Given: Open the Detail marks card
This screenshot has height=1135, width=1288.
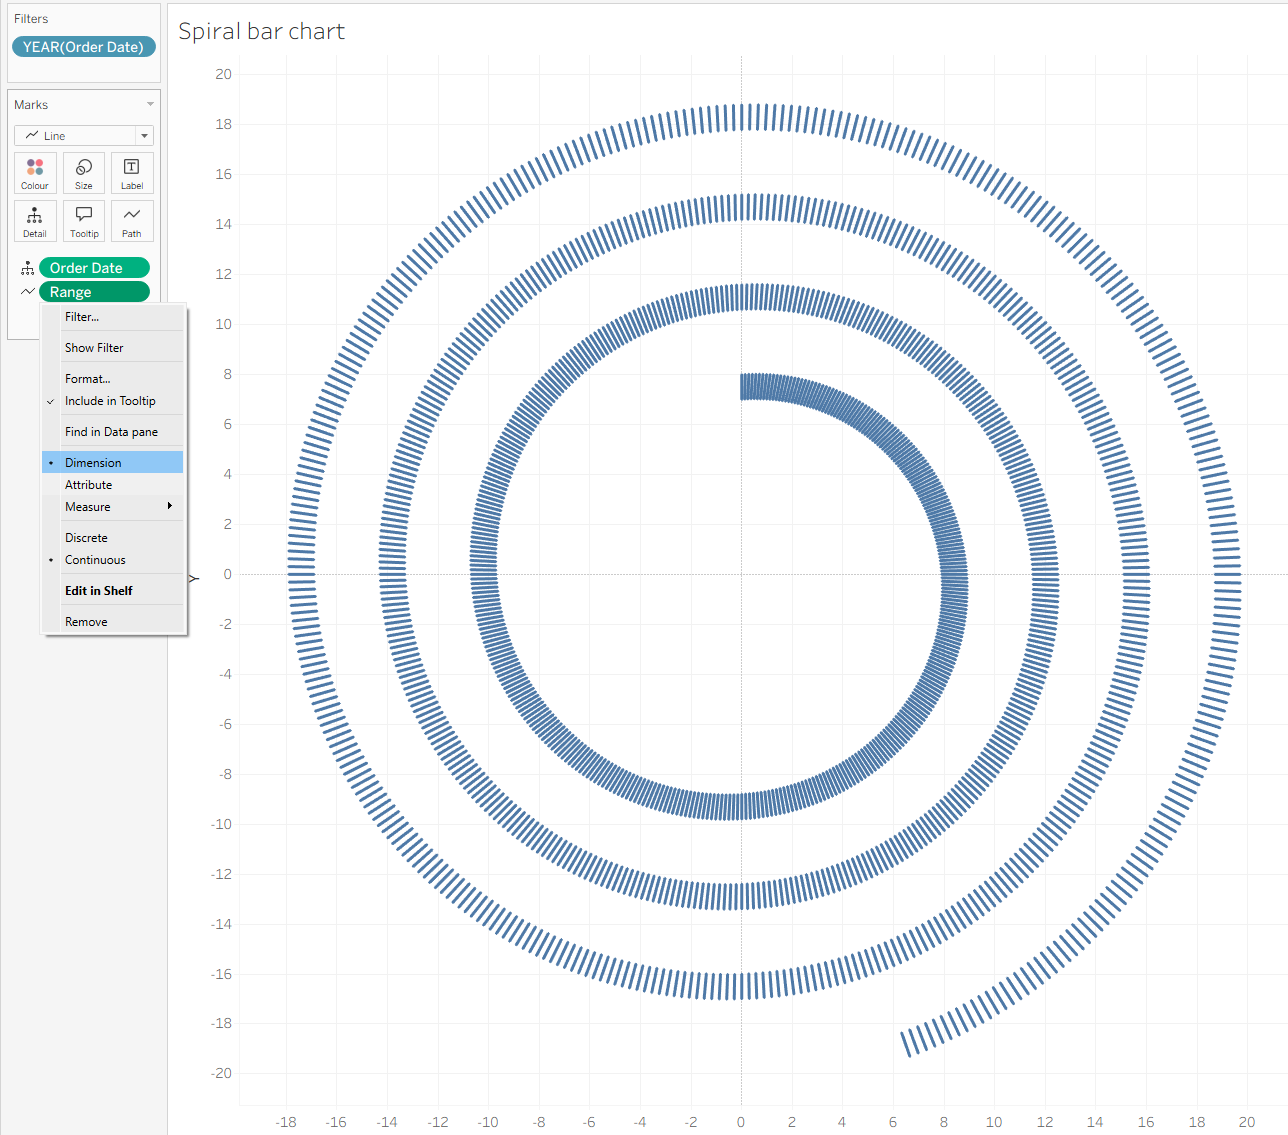Looking at the screenshot, I should pos(35,220).
